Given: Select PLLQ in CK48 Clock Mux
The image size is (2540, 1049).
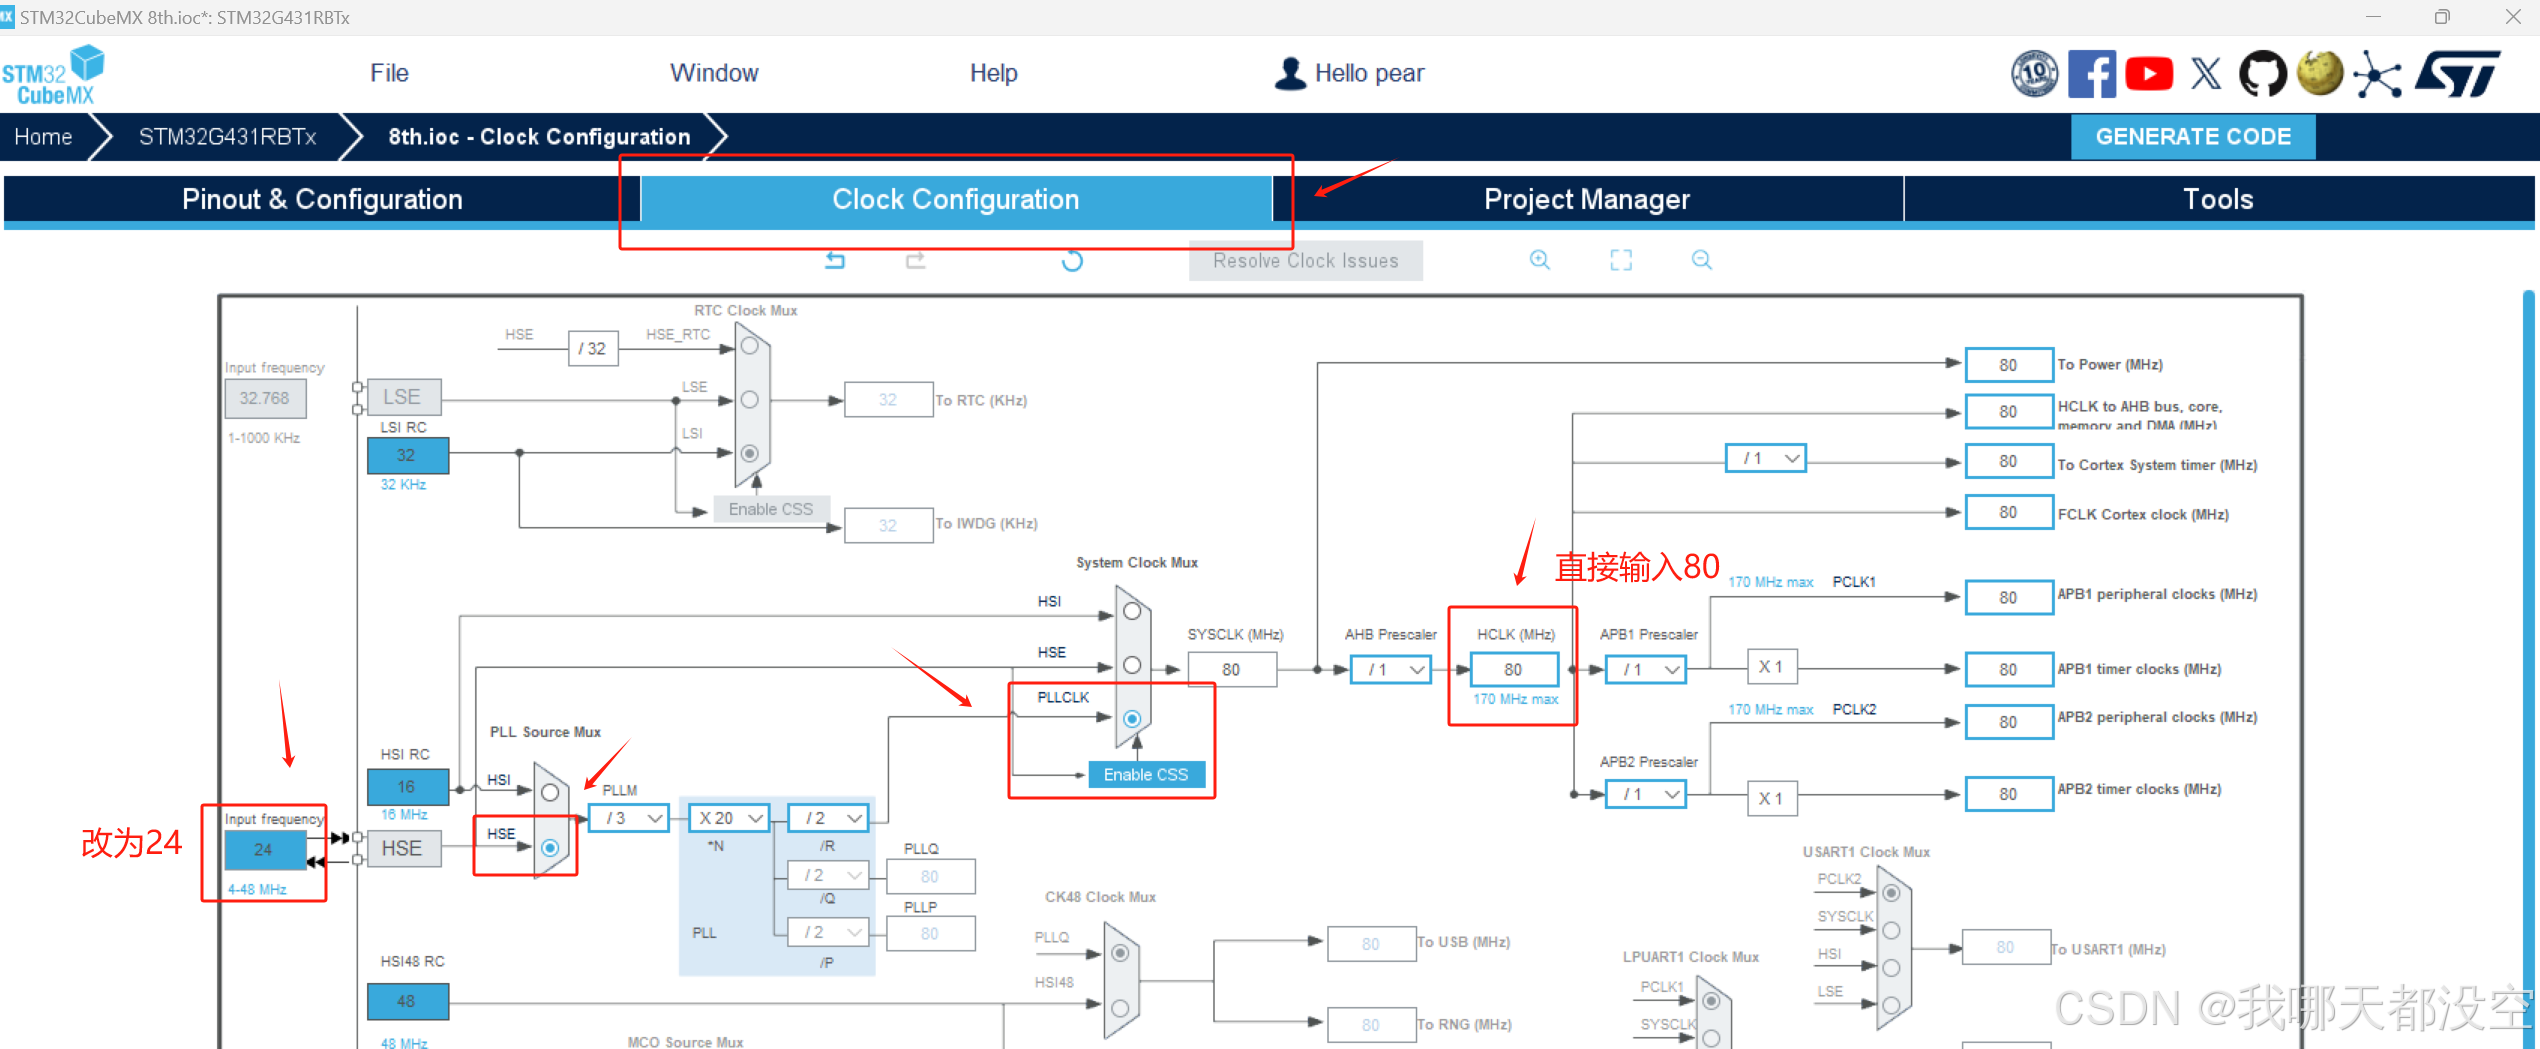Looking at the screenshot, I should click(1120, 953).
